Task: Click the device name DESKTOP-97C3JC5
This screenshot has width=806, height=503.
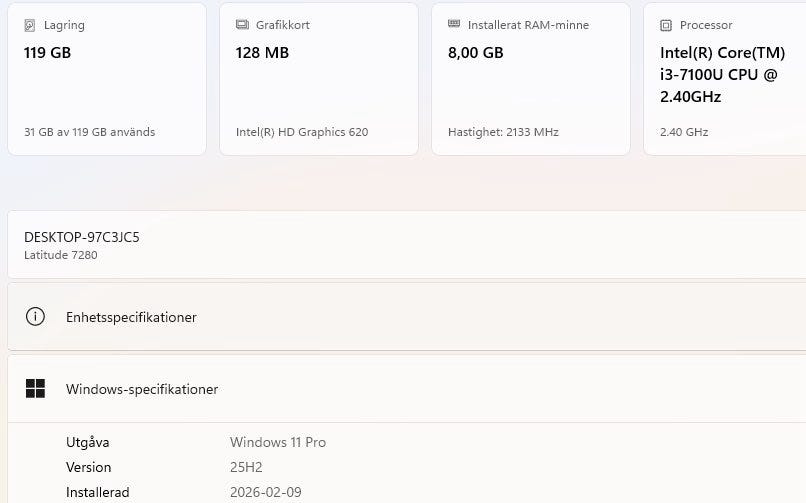Action: tap(82, 237)
